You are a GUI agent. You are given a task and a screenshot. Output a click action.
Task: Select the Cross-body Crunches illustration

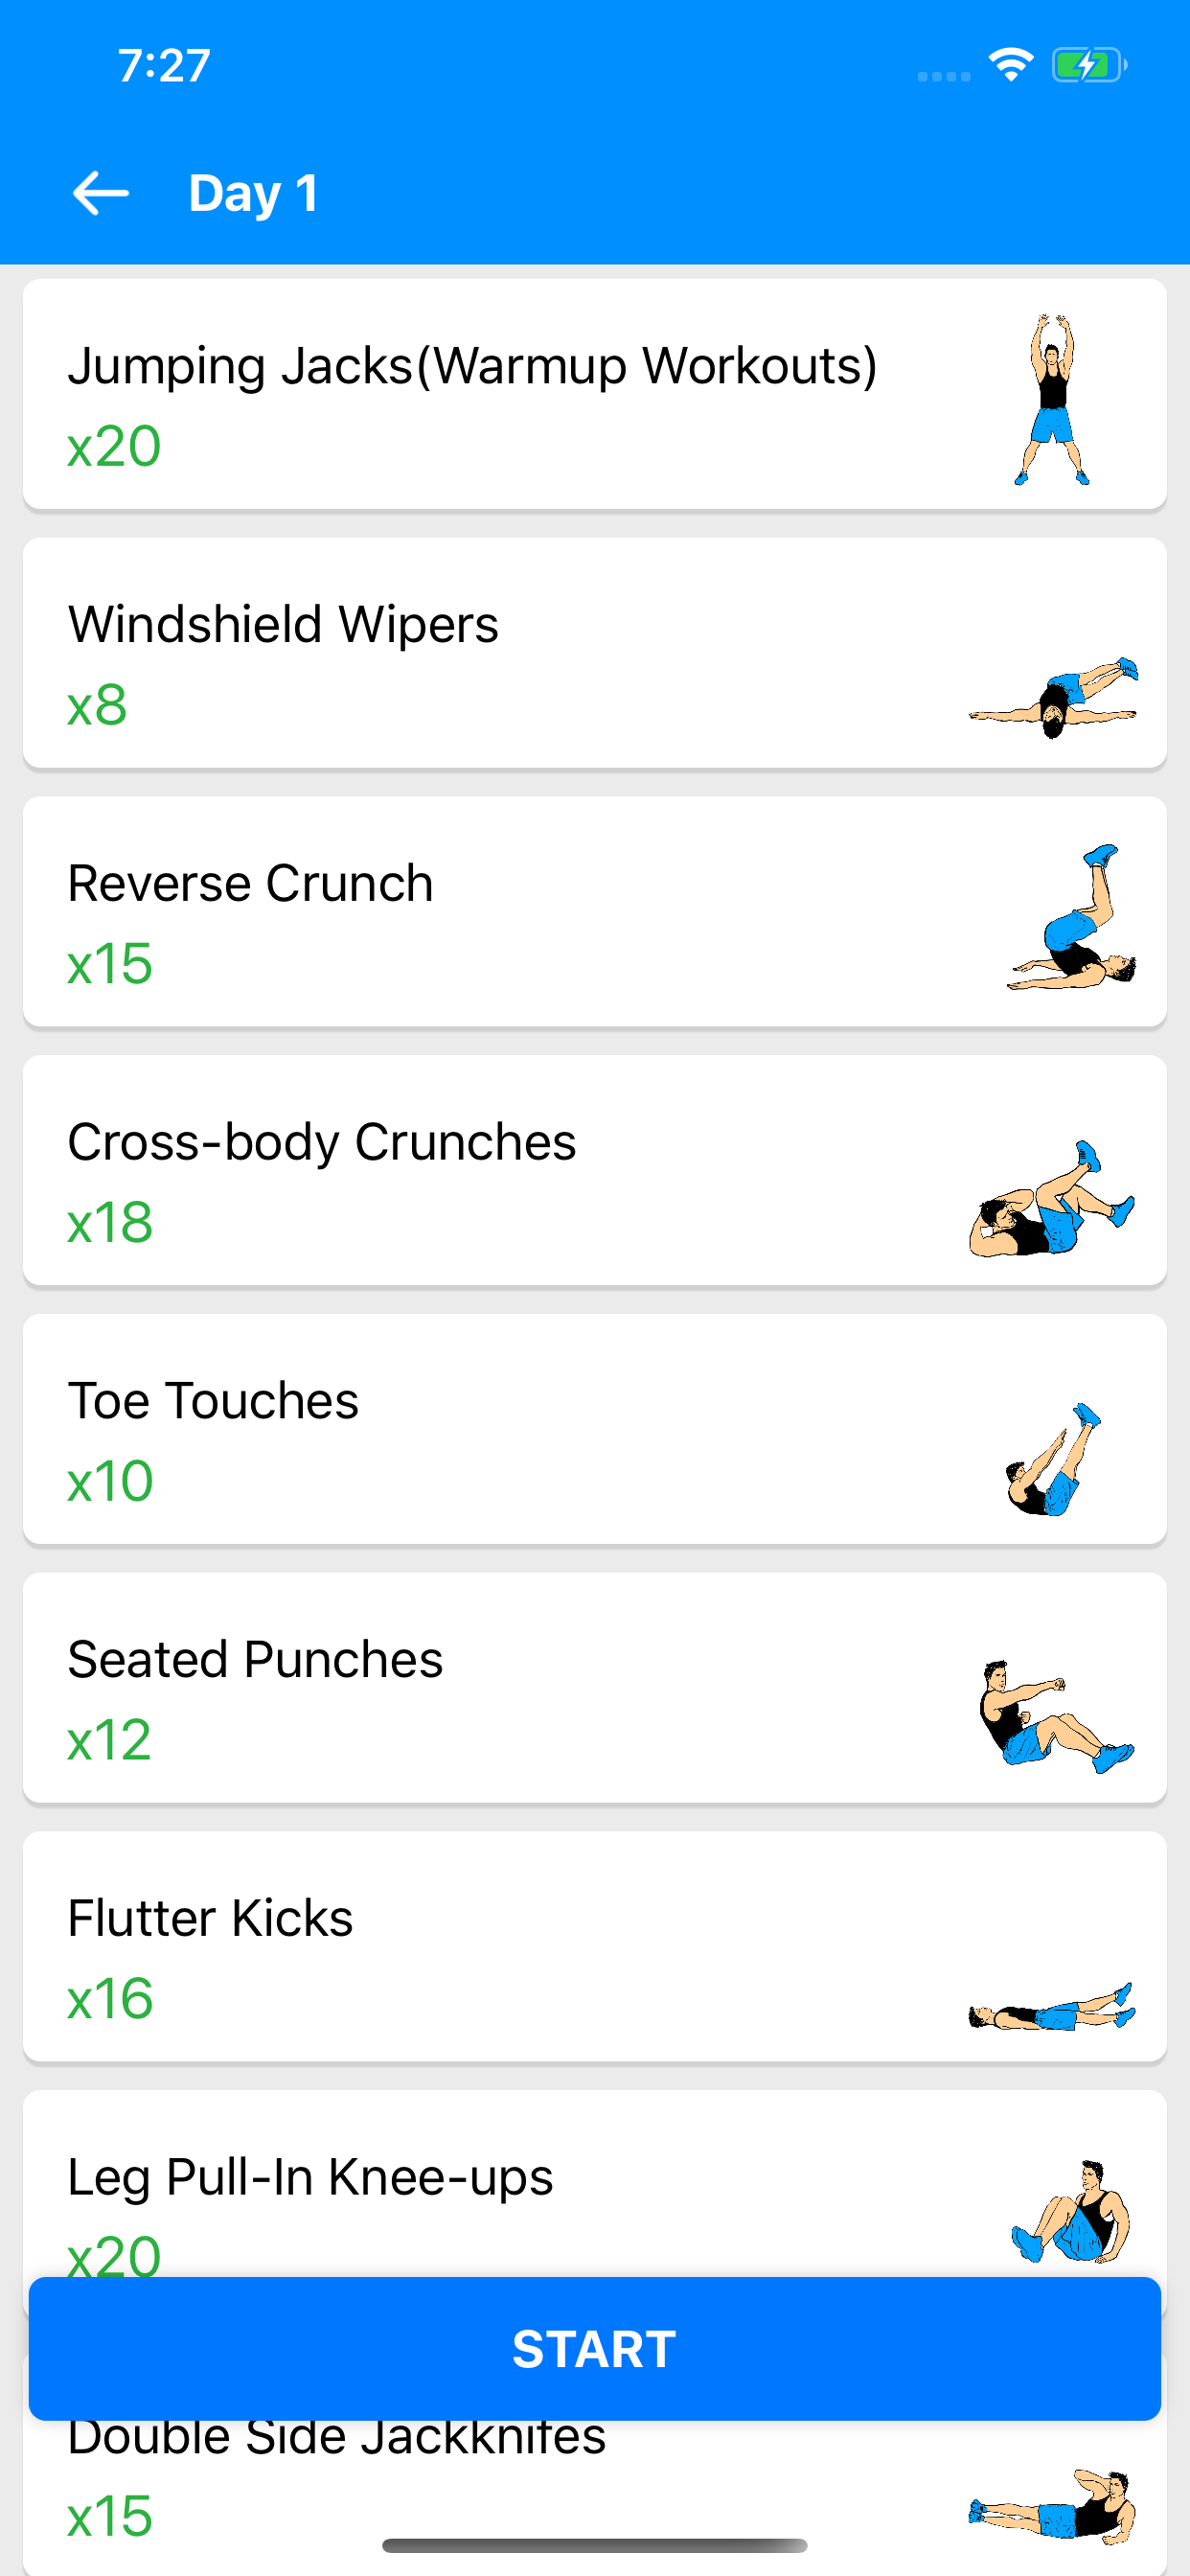click(x=1051, y=1198)
